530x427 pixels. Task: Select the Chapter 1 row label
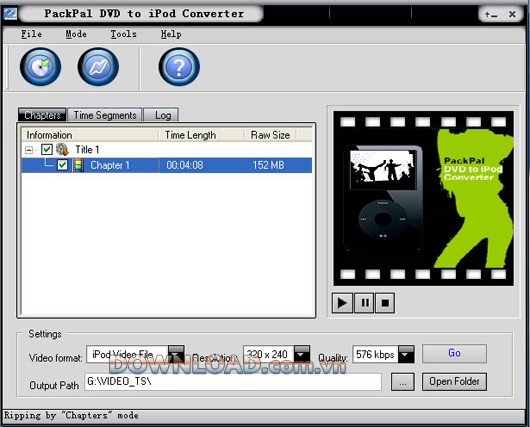(110, 165)
